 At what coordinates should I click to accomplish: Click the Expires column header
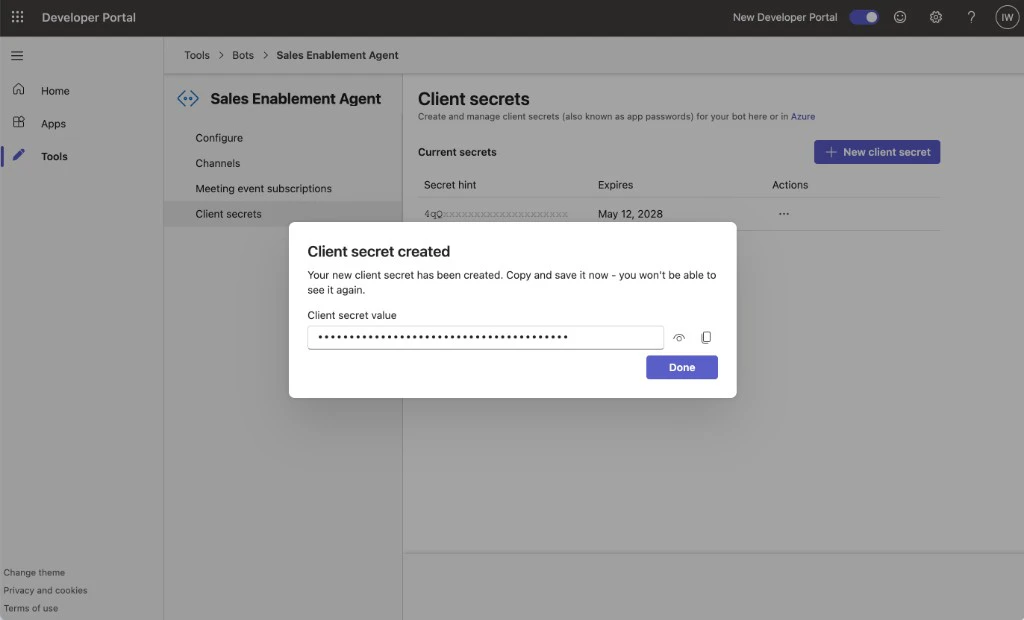pos(615,185)
